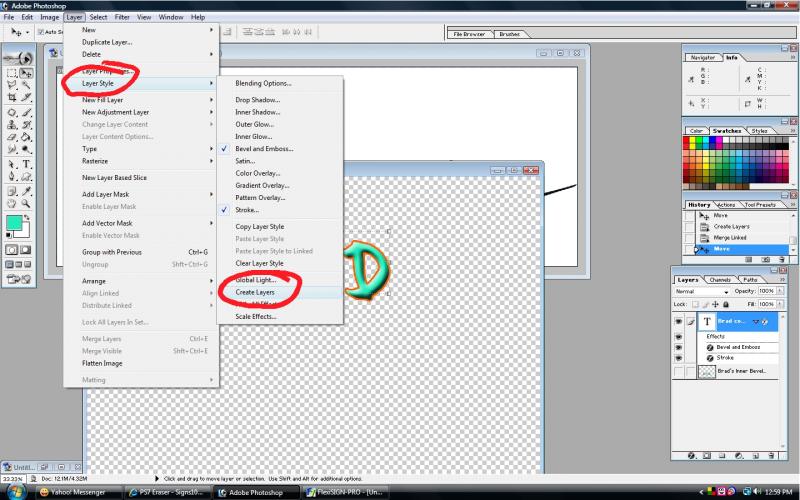Select the Magic Wand tool
The width and height of the screenshot is (800, 500).
pyautogui.click(x=26, y=85)
